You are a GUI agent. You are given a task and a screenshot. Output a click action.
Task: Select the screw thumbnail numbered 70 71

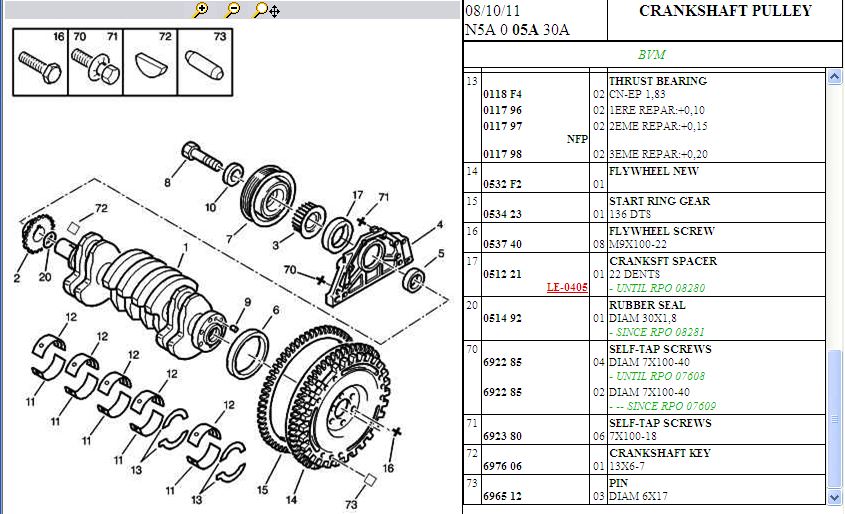tap(95, 61)
